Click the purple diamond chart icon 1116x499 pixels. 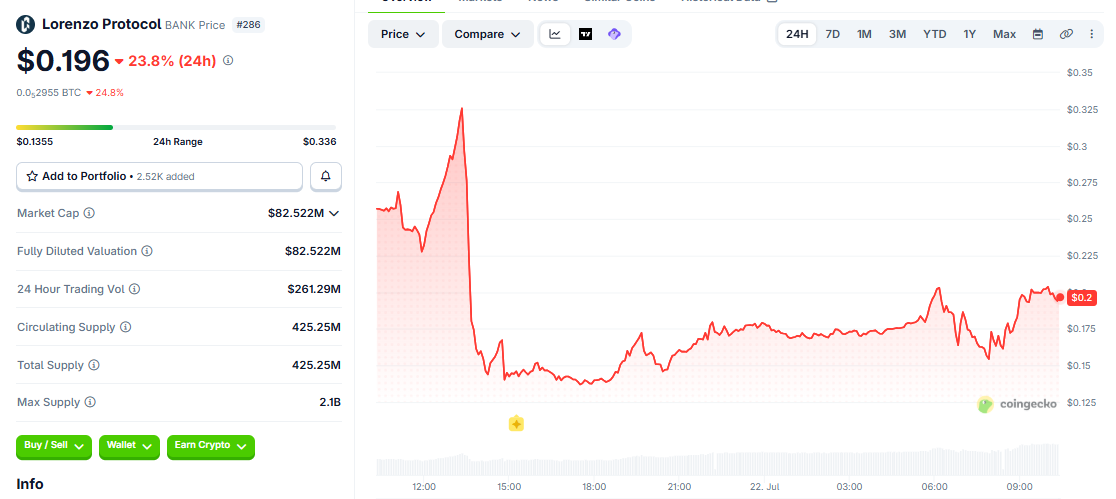pos(614,34)
